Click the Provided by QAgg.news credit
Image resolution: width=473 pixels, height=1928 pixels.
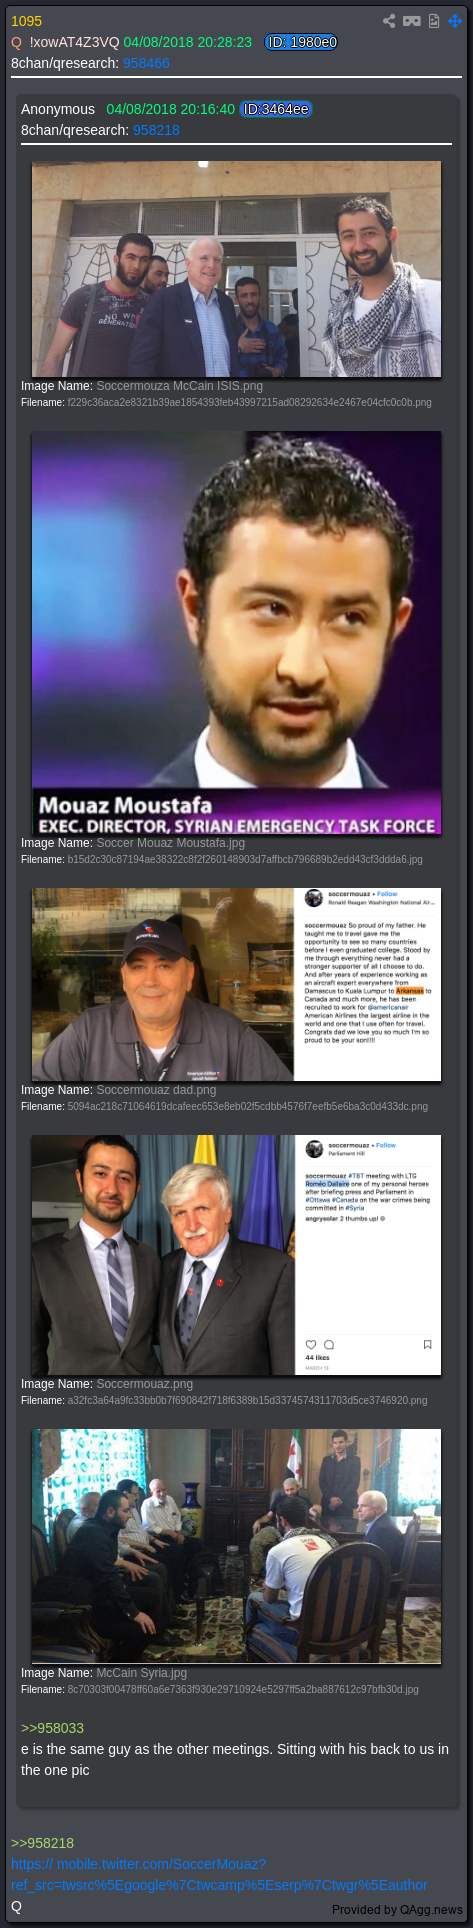click(x=398, y=1910)
